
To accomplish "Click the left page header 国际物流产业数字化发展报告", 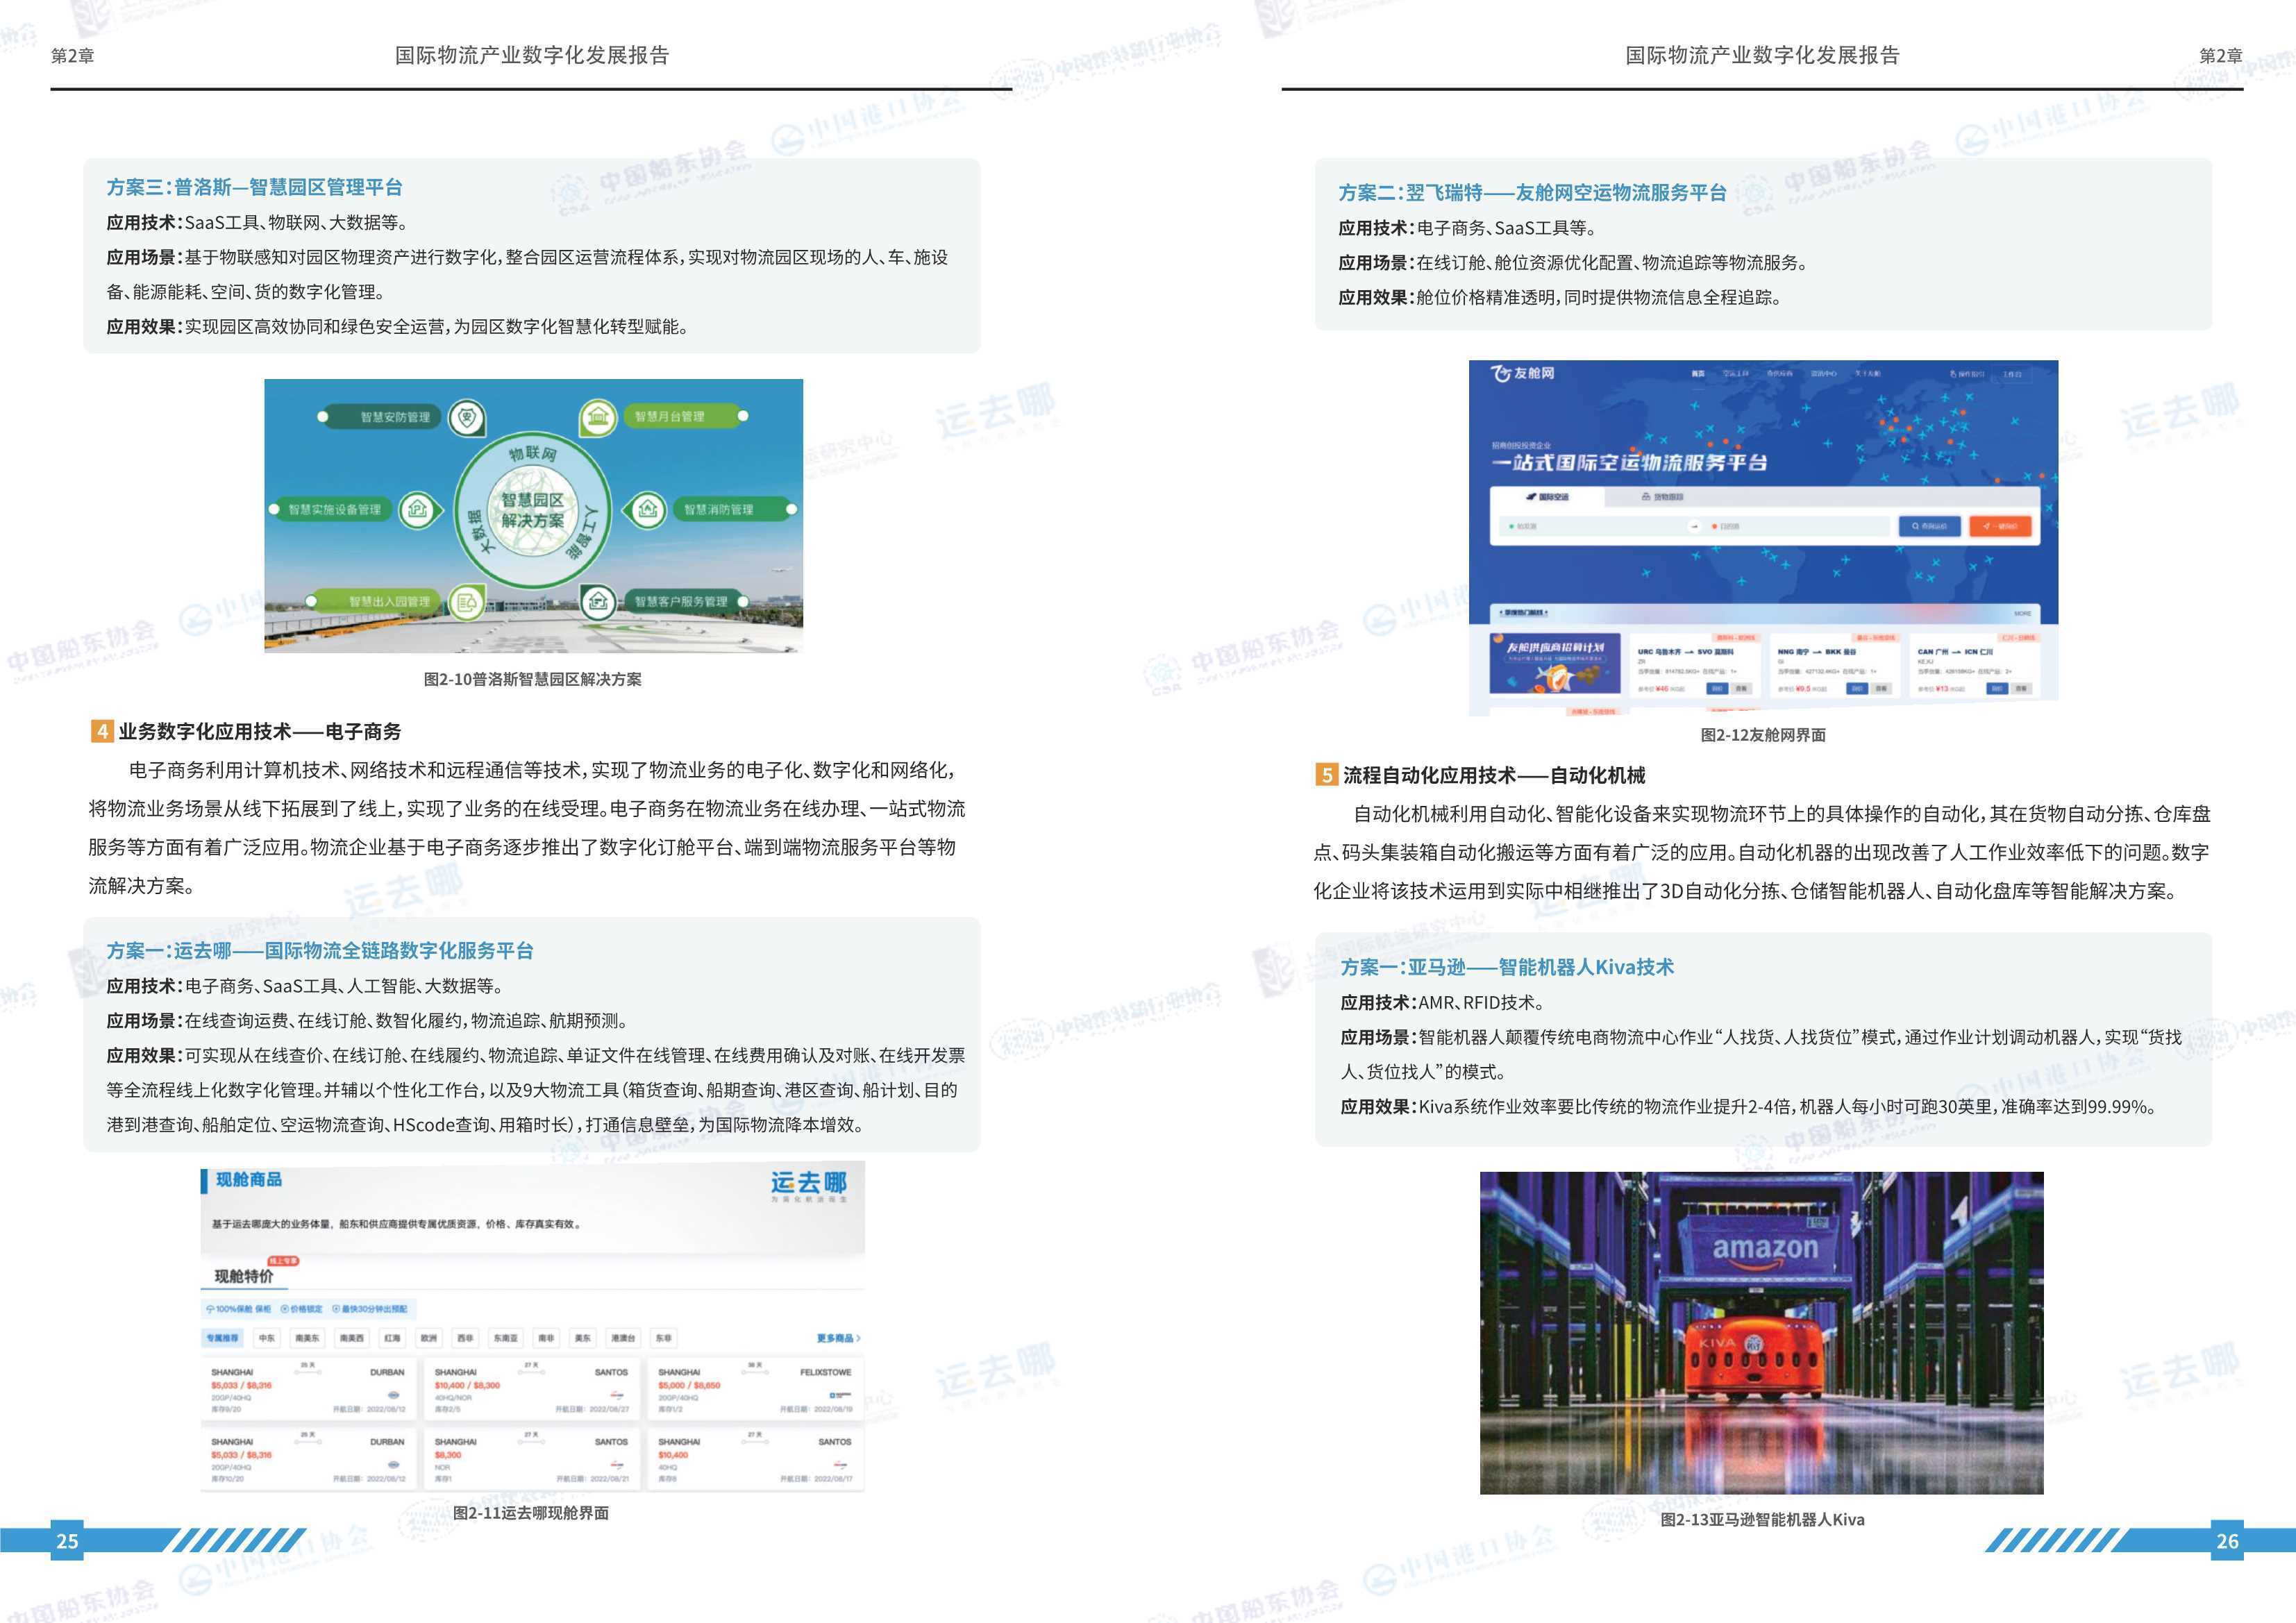I will click(532, 55).
